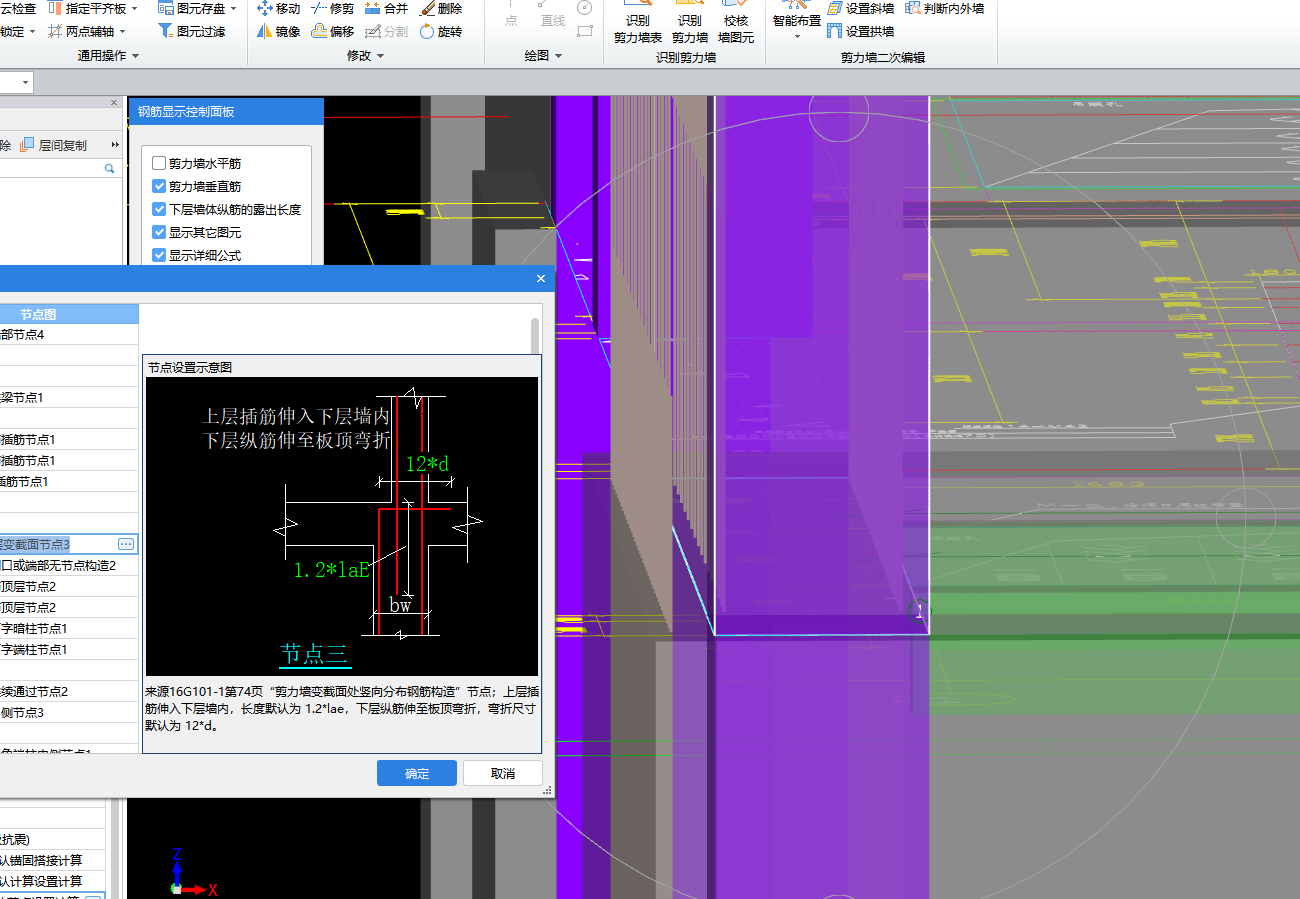Click the 确定 button
This screenshot has height=899, width=1300.
point(417,773)
